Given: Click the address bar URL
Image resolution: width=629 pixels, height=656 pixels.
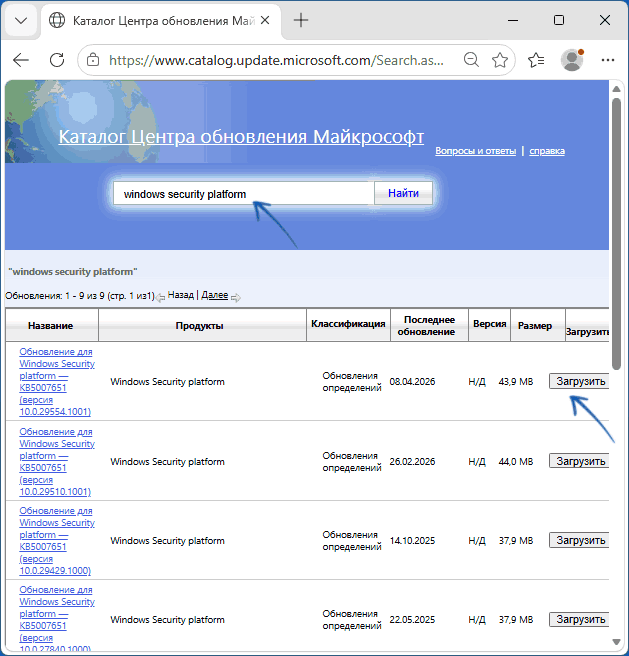Looking at the screenshot, I should pos(276,60).
